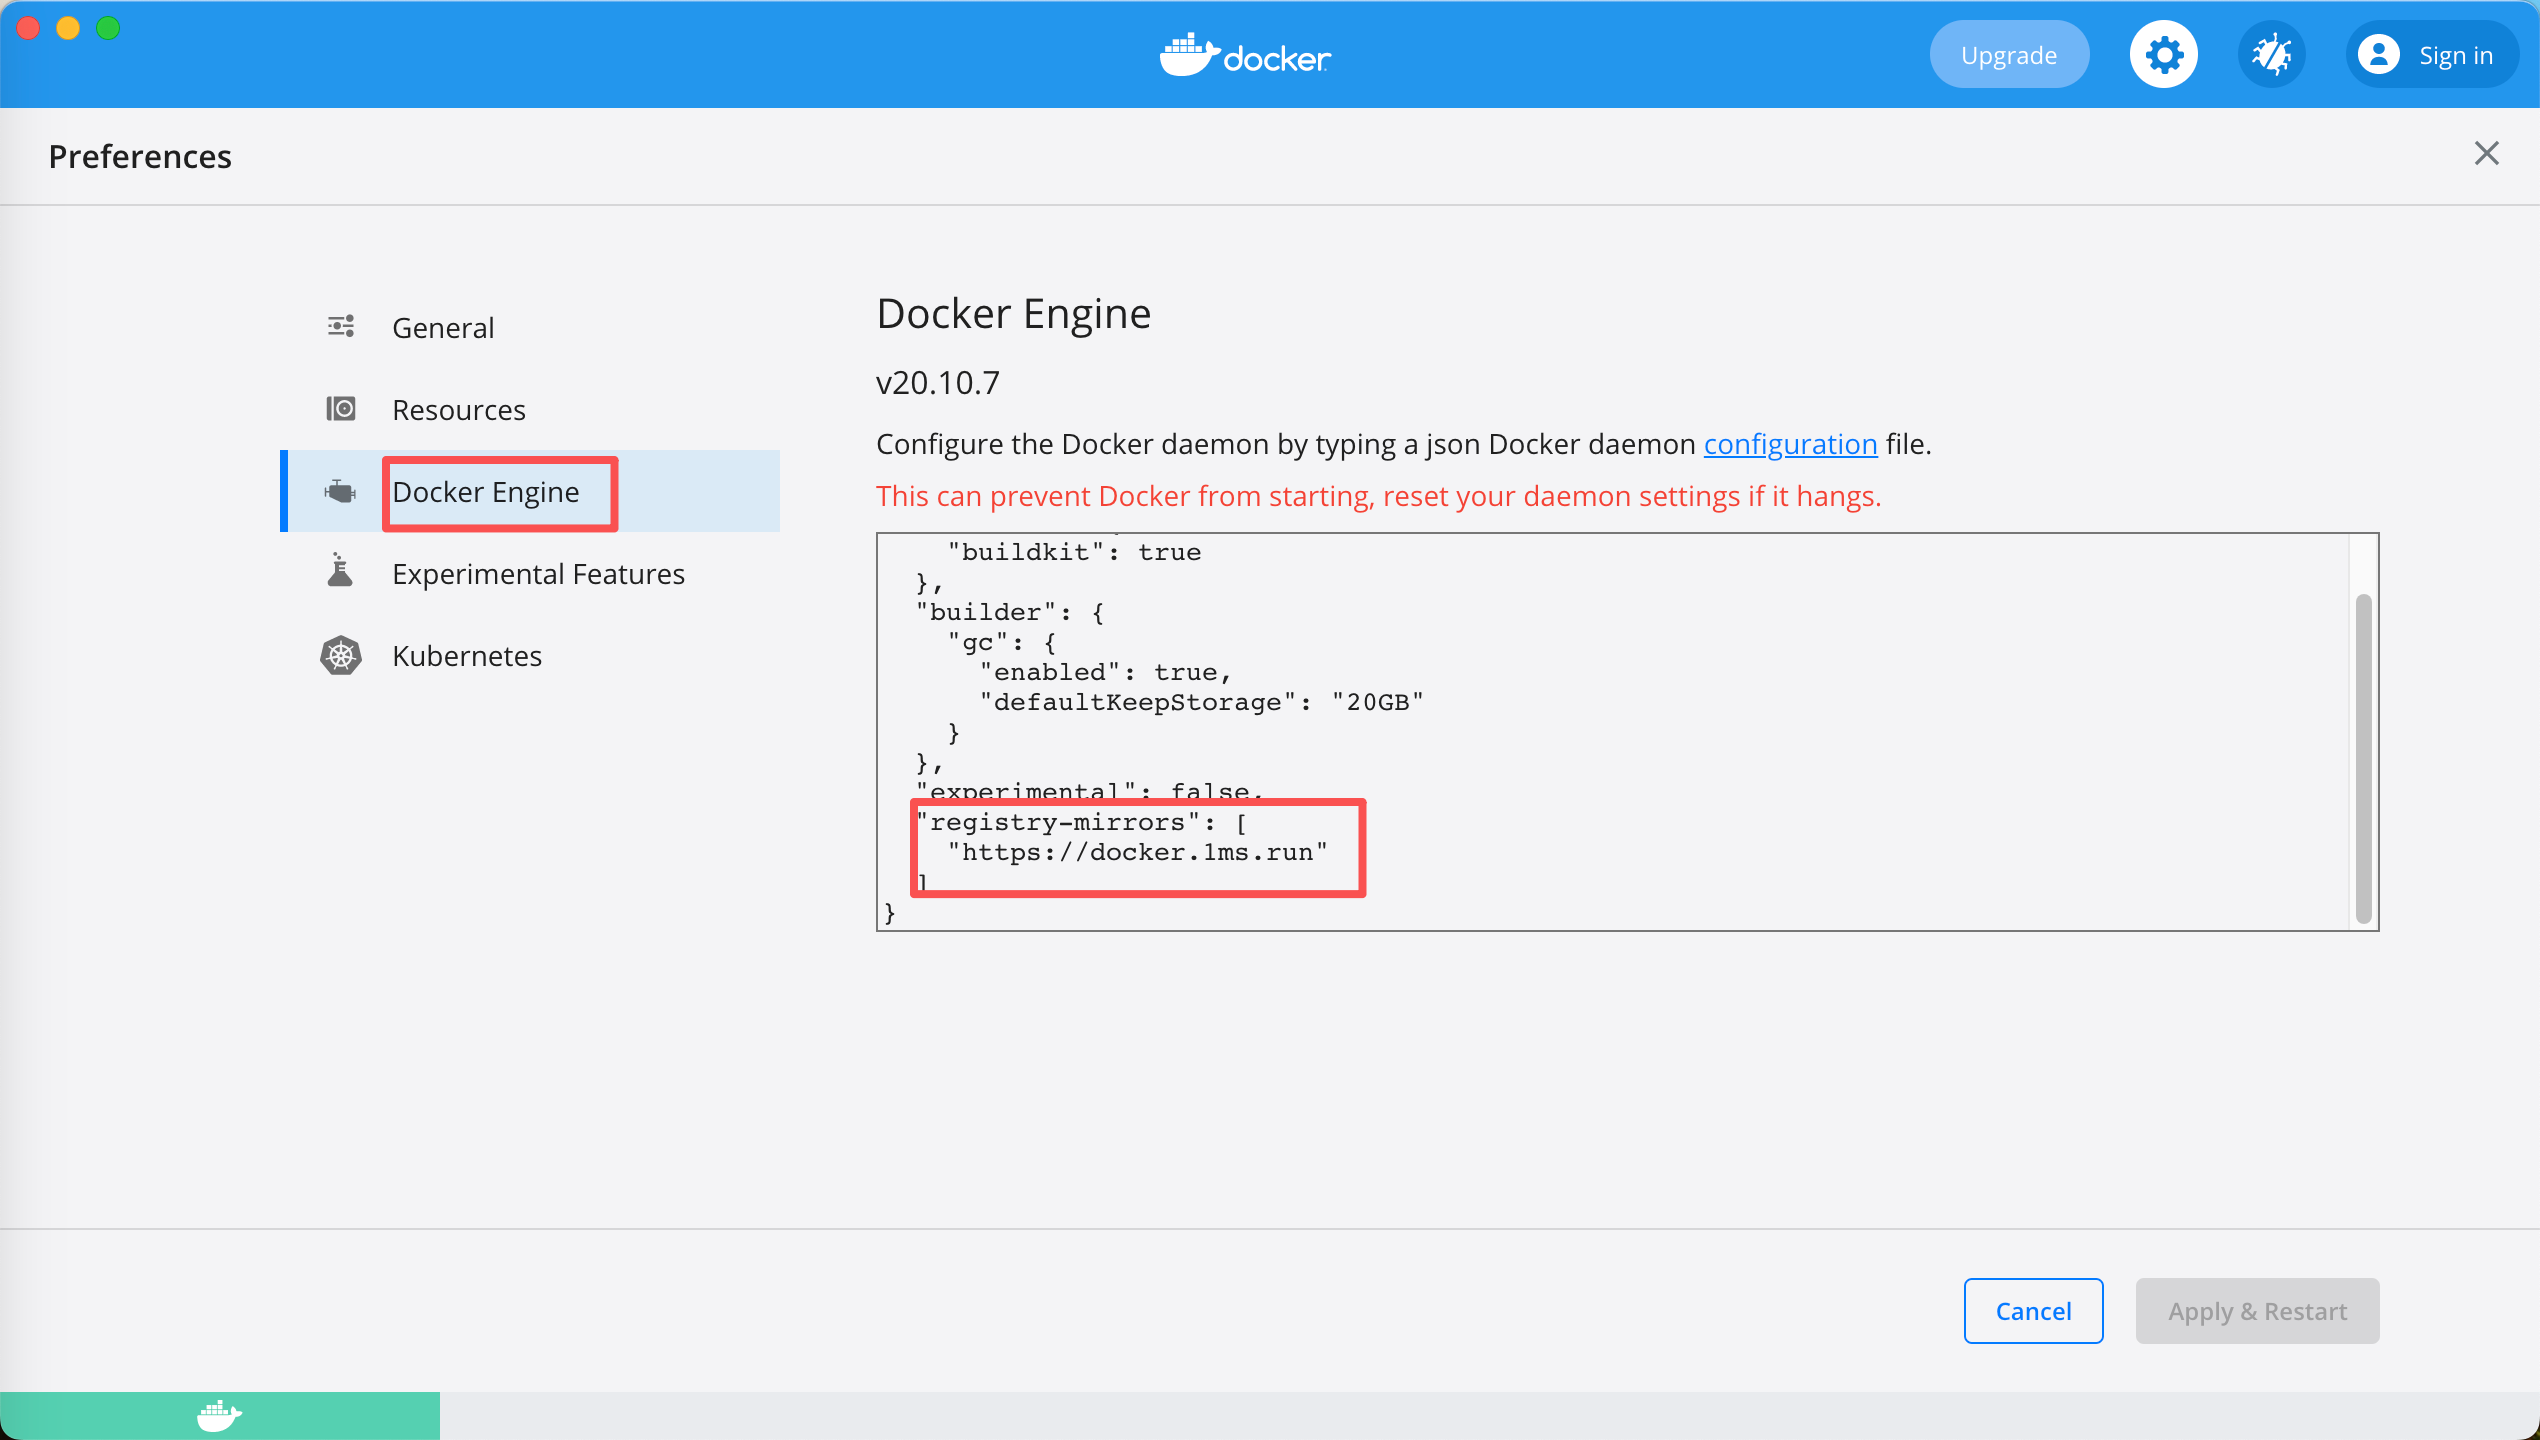The height and width of the screenshot is (1440, 2540).
Task: Open the Resources preferences section
Action: tap(459, 410)
